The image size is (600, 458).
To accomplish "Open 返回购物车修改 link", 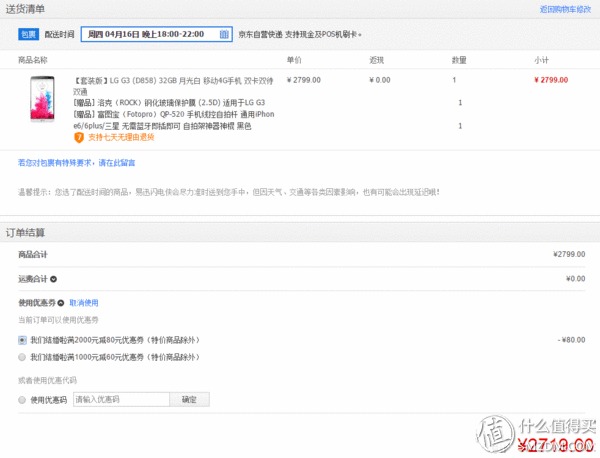I will pos(565,9).
